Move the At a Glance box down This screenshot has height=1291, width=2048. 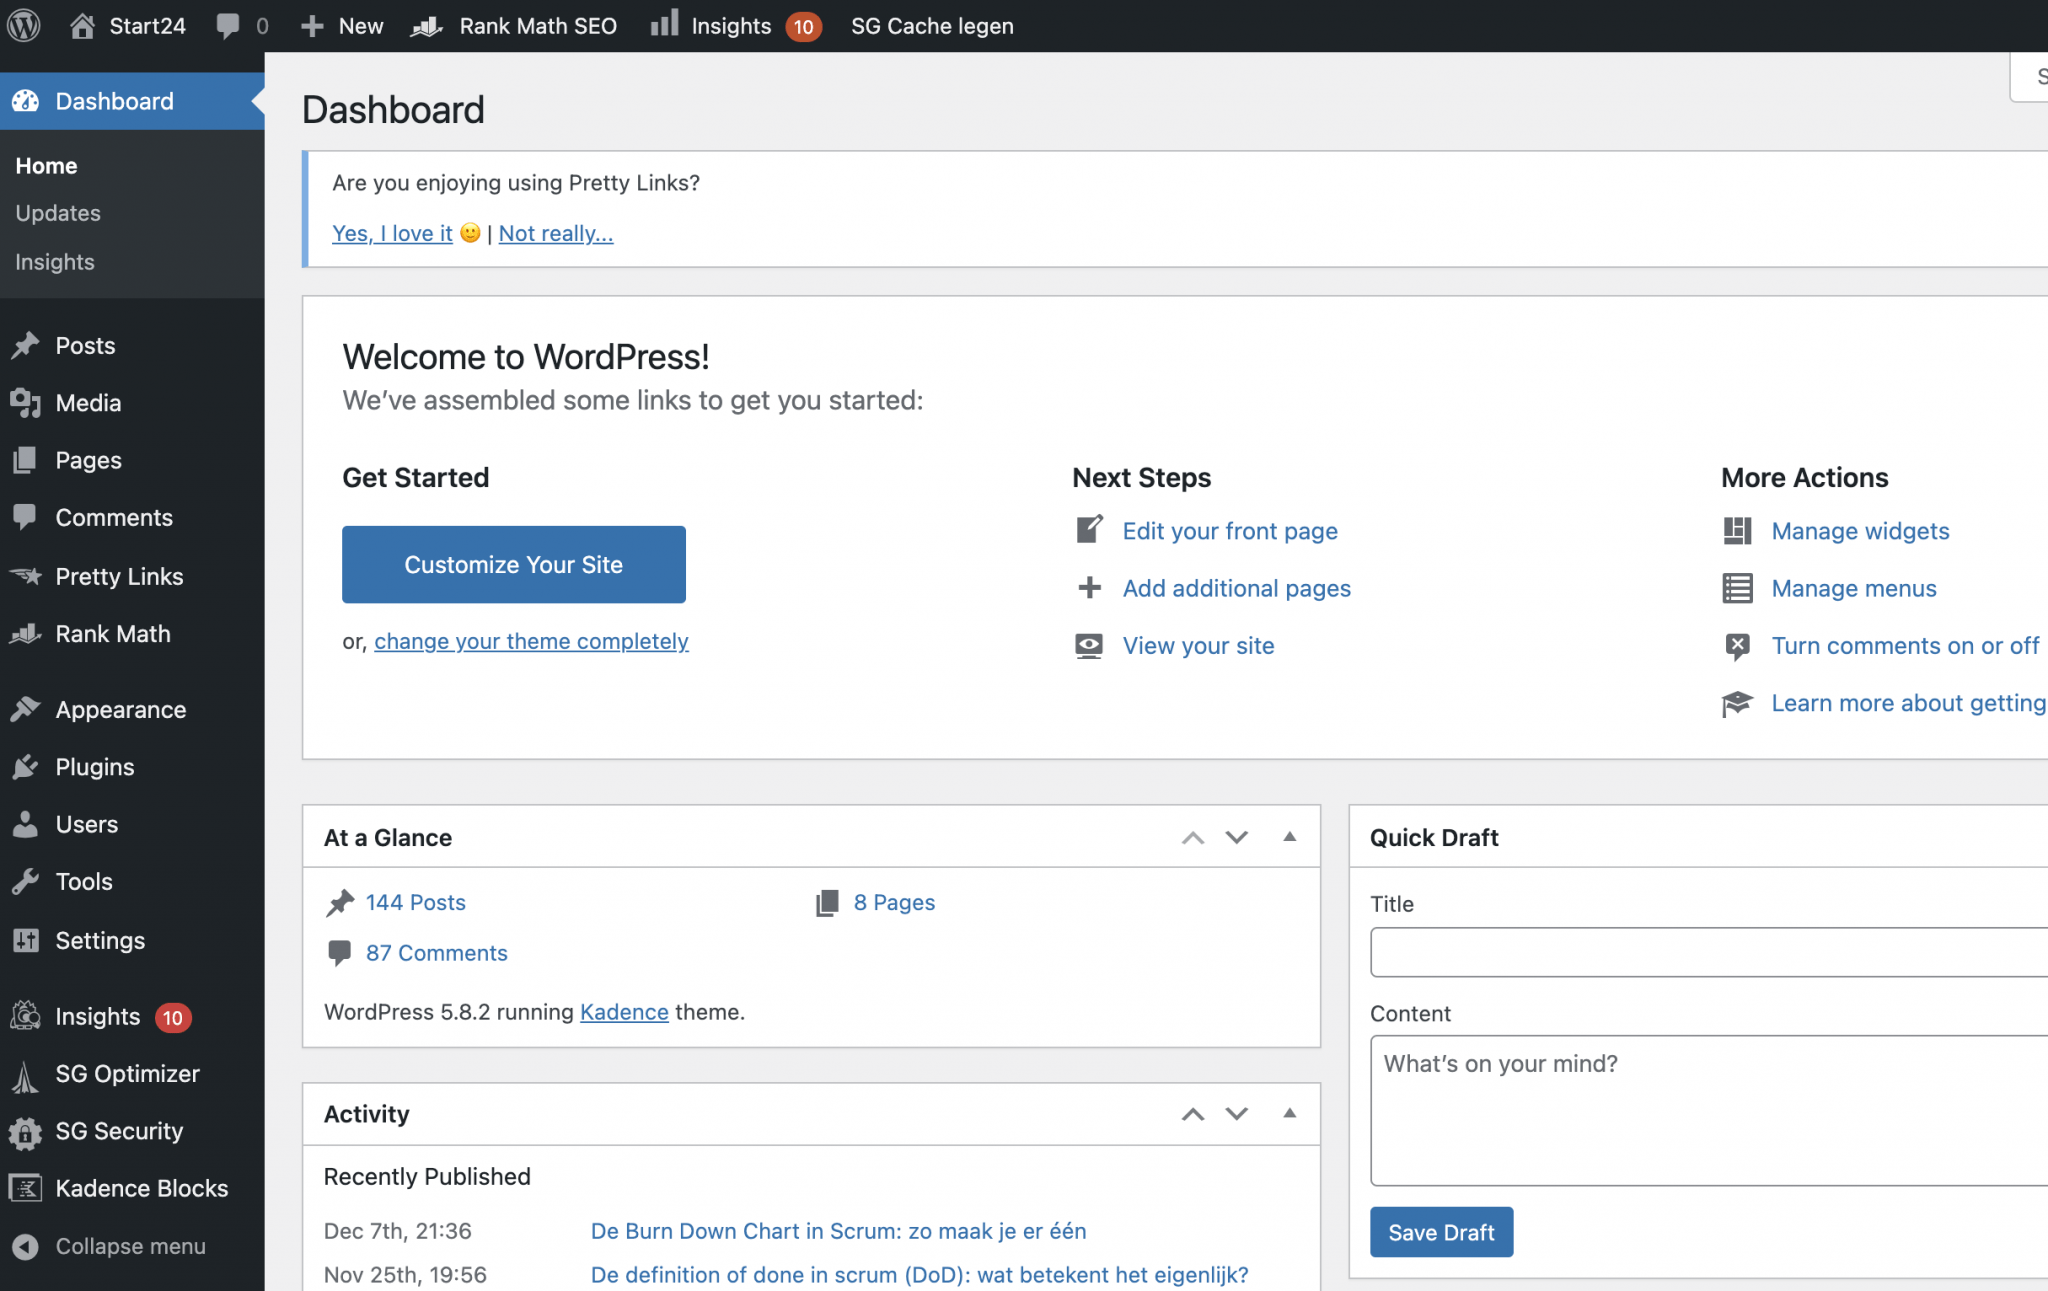(1236, 837)
